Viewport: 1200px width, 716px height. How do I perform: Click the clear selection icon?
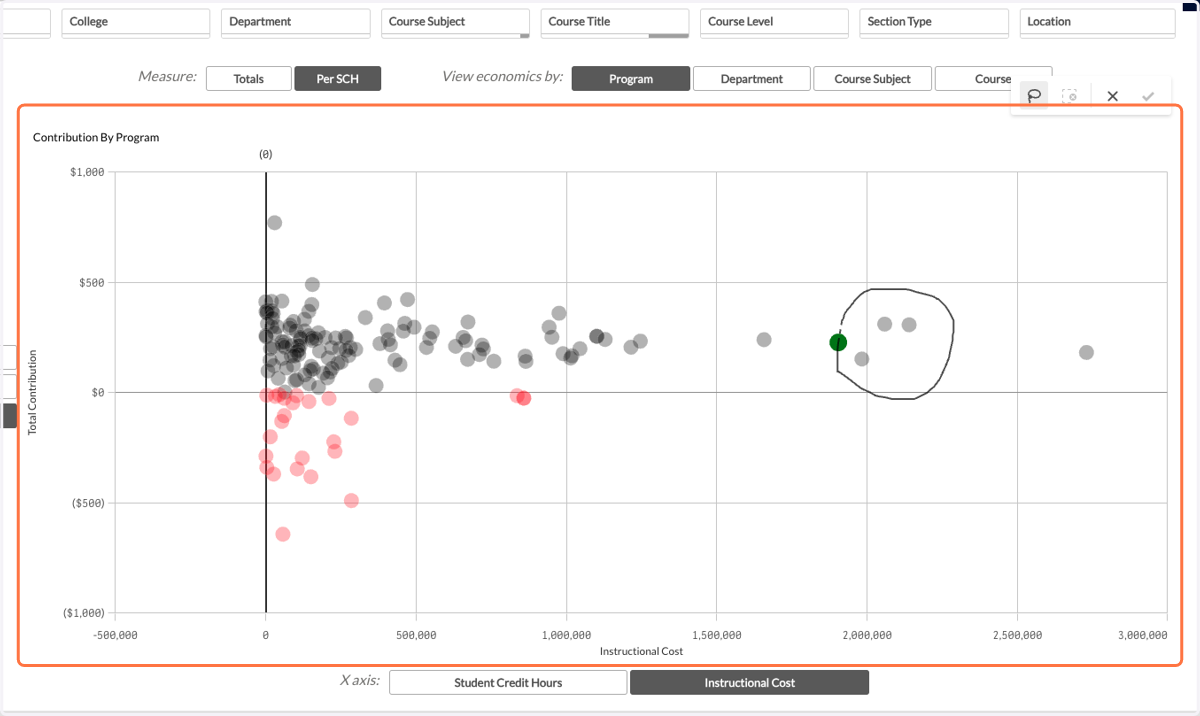point(1070,96)
